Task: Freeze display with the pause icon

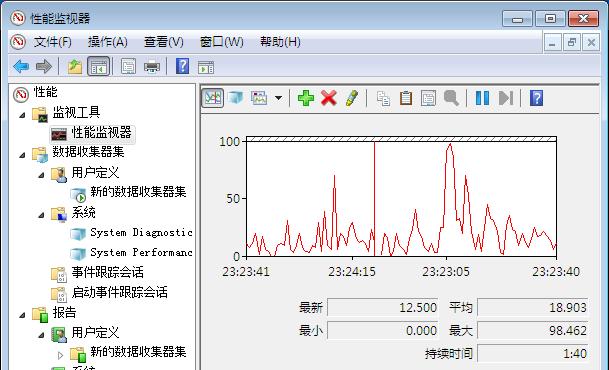Action: point(482,98)
